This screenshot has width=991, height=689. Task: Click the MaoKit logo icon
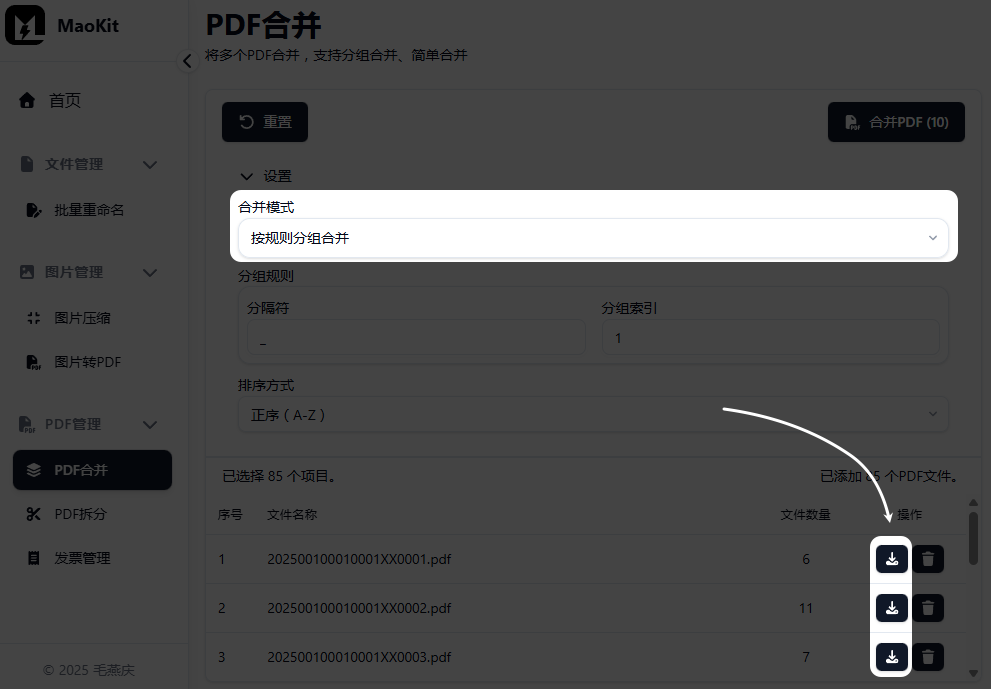click(x=25, y=26)
